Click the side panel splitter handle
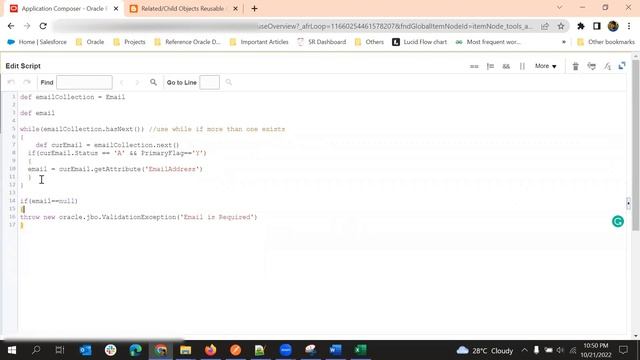640x360 pixels. click(629, 203)
